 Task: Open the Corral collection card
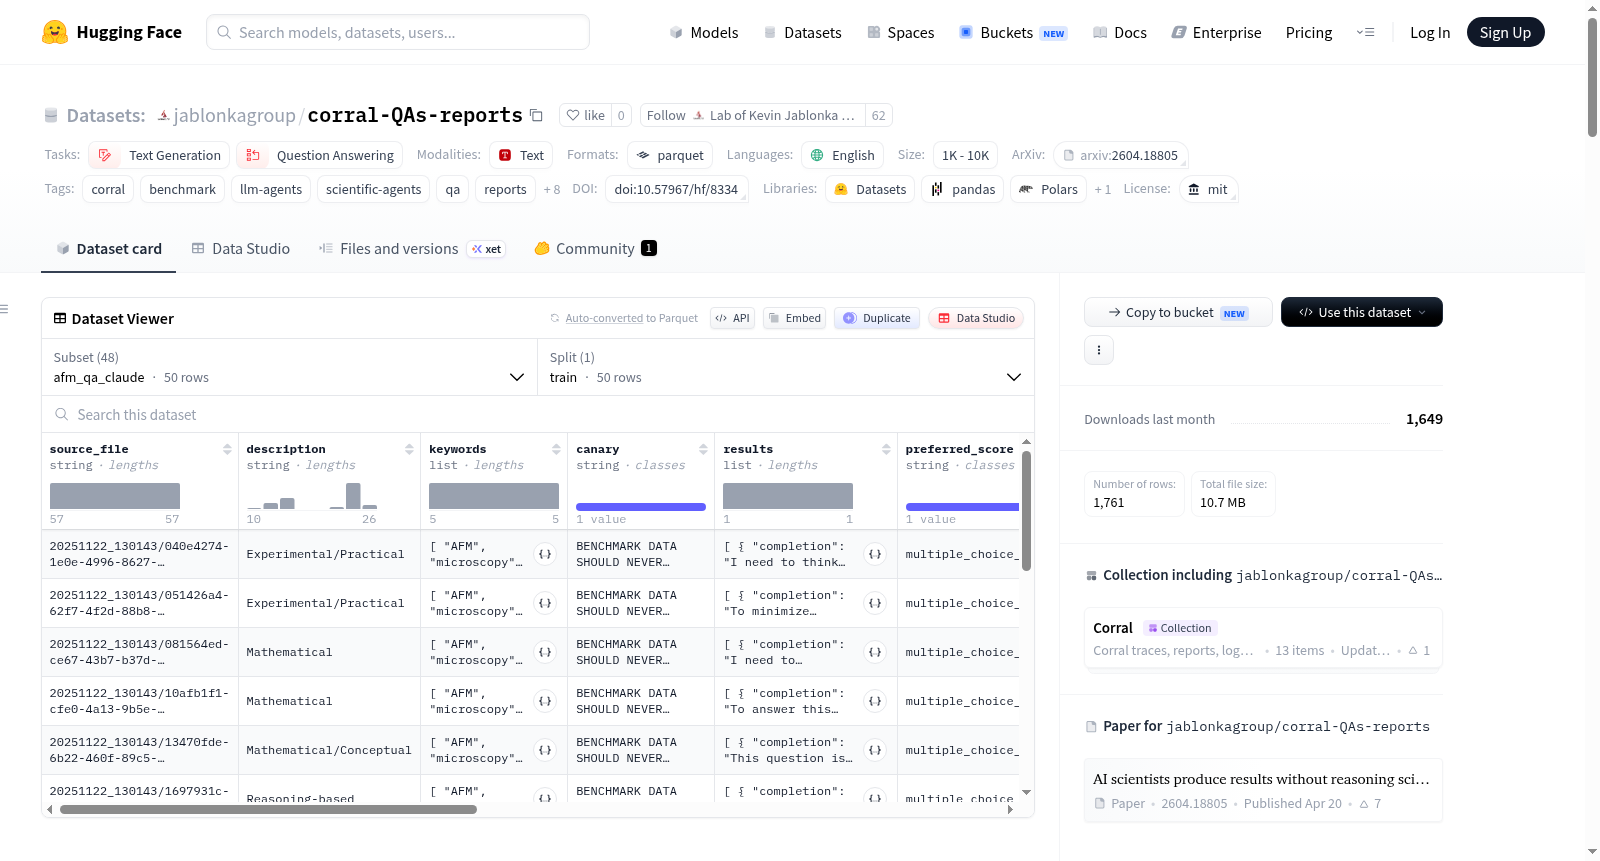[1263, 639]
